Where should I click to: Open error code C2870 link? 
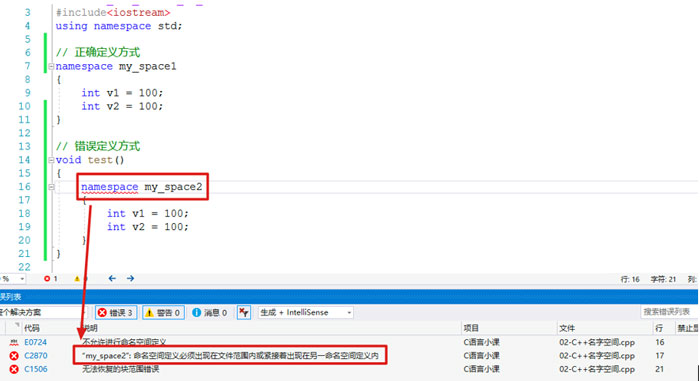36,356
